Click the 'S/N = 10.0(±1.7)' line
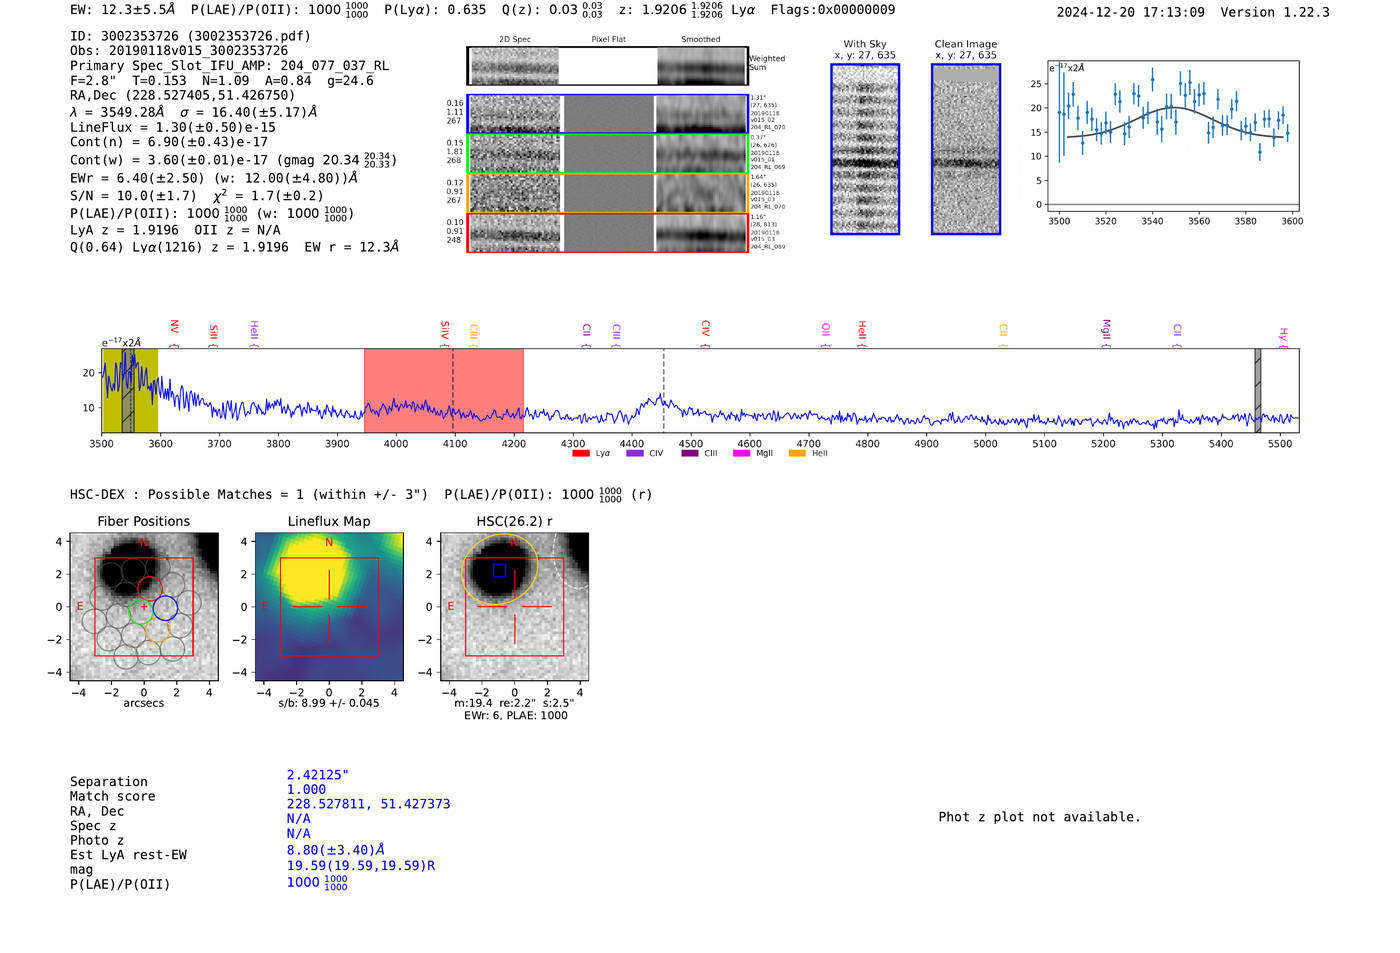This screenshot has width=1400, height=953. click(133, 196)
